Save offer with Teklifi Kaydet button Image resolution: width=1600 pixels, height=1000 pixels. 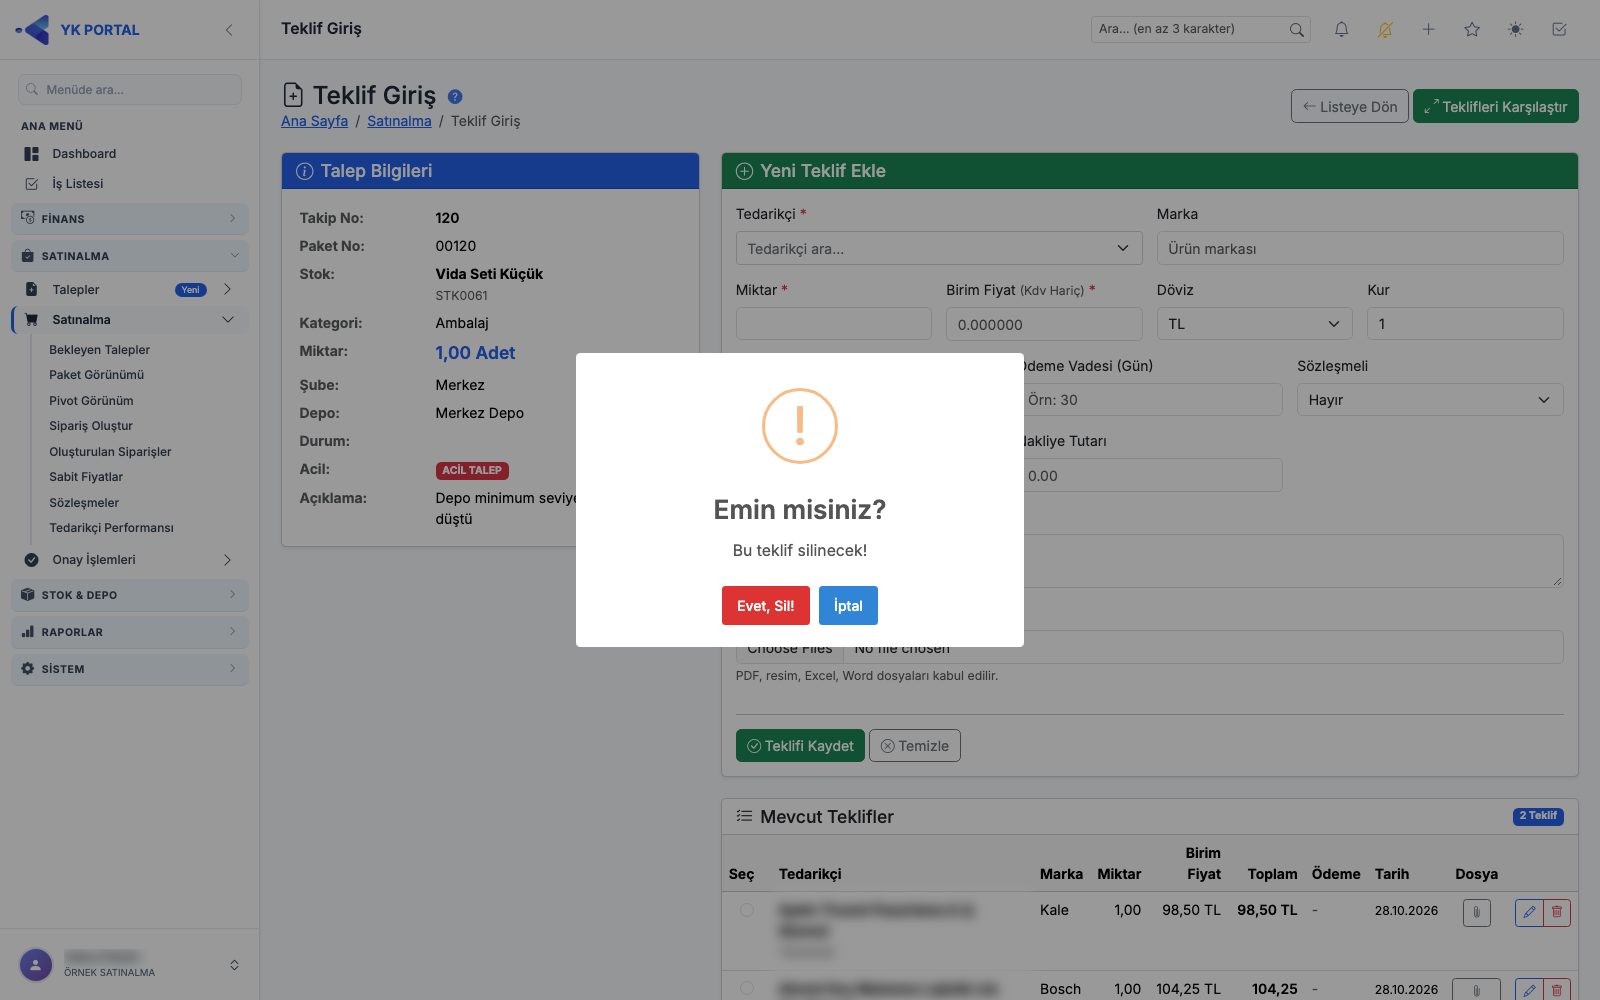point(800,746)
